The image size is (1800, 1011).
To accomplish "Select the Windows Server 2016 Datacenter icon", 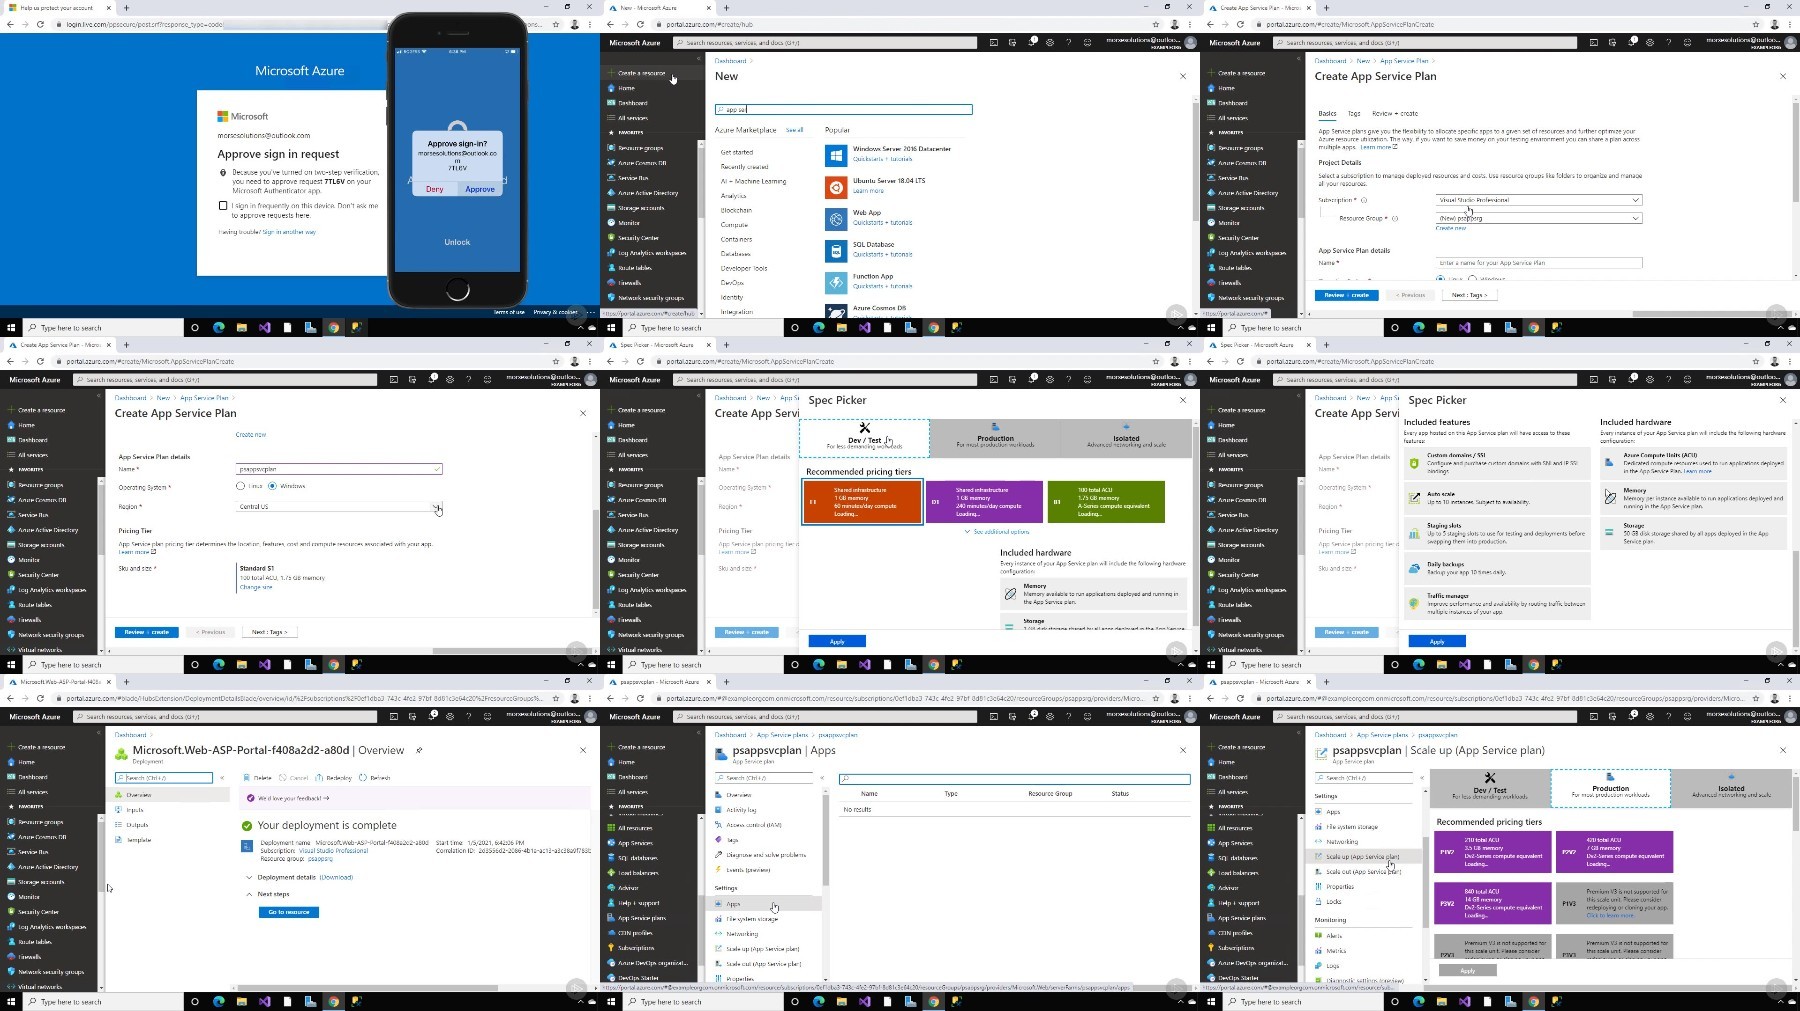I will (x=836, y=155).
